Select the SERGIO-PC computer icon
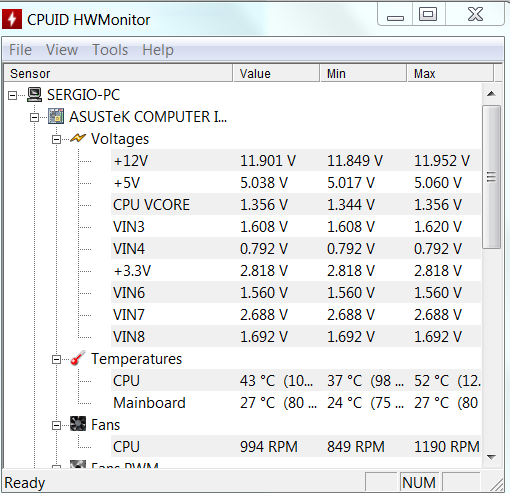 tap(34, 95)
